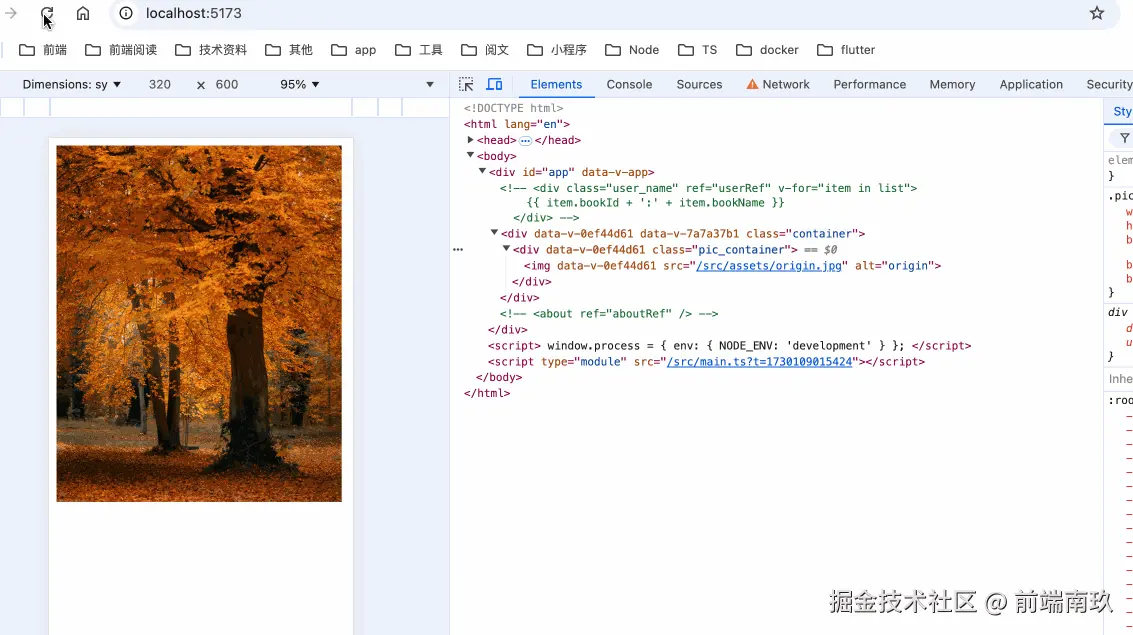Image resolution: width=1133 pixels, height=635 pixels.
Task: Activate the inspect element picker icon
Action: (x=466, y=85)
